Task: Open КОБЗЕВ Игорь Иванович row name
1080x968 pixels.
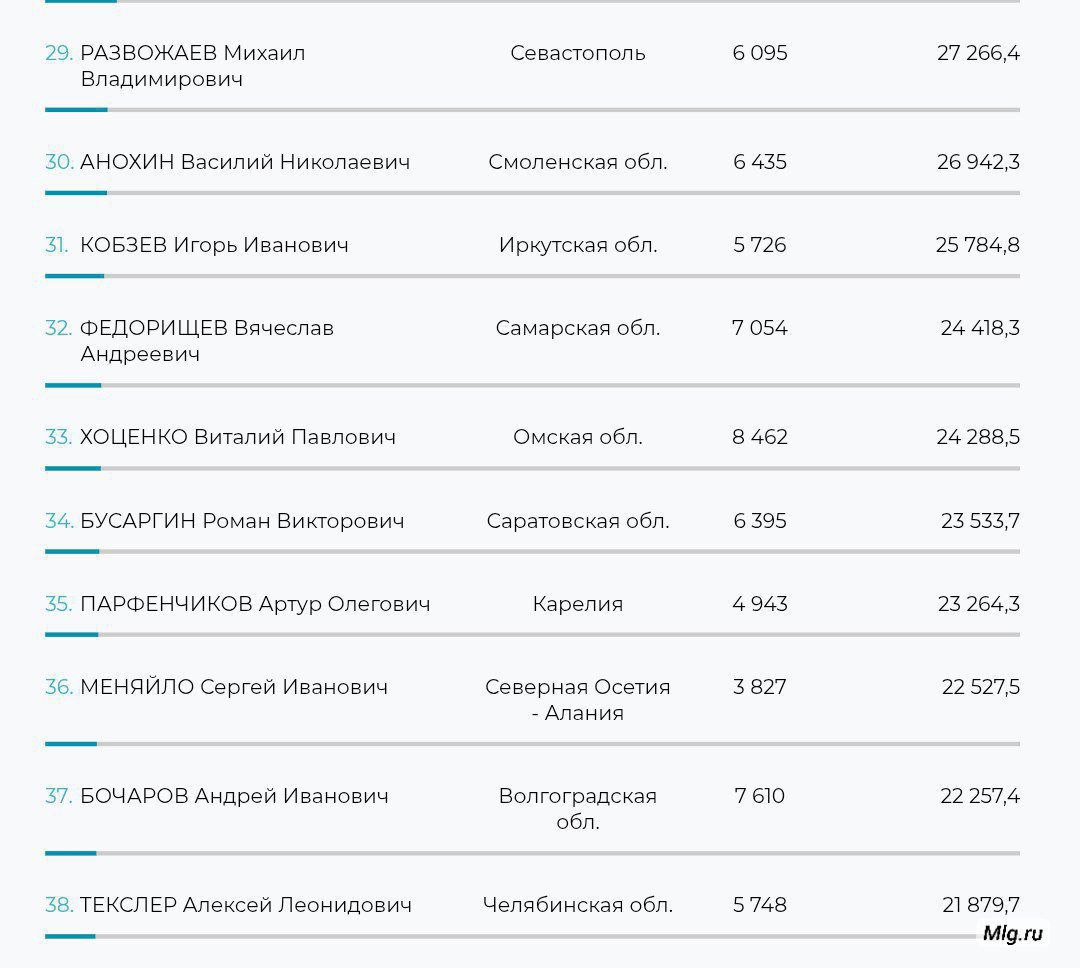Action: (214, 245)
